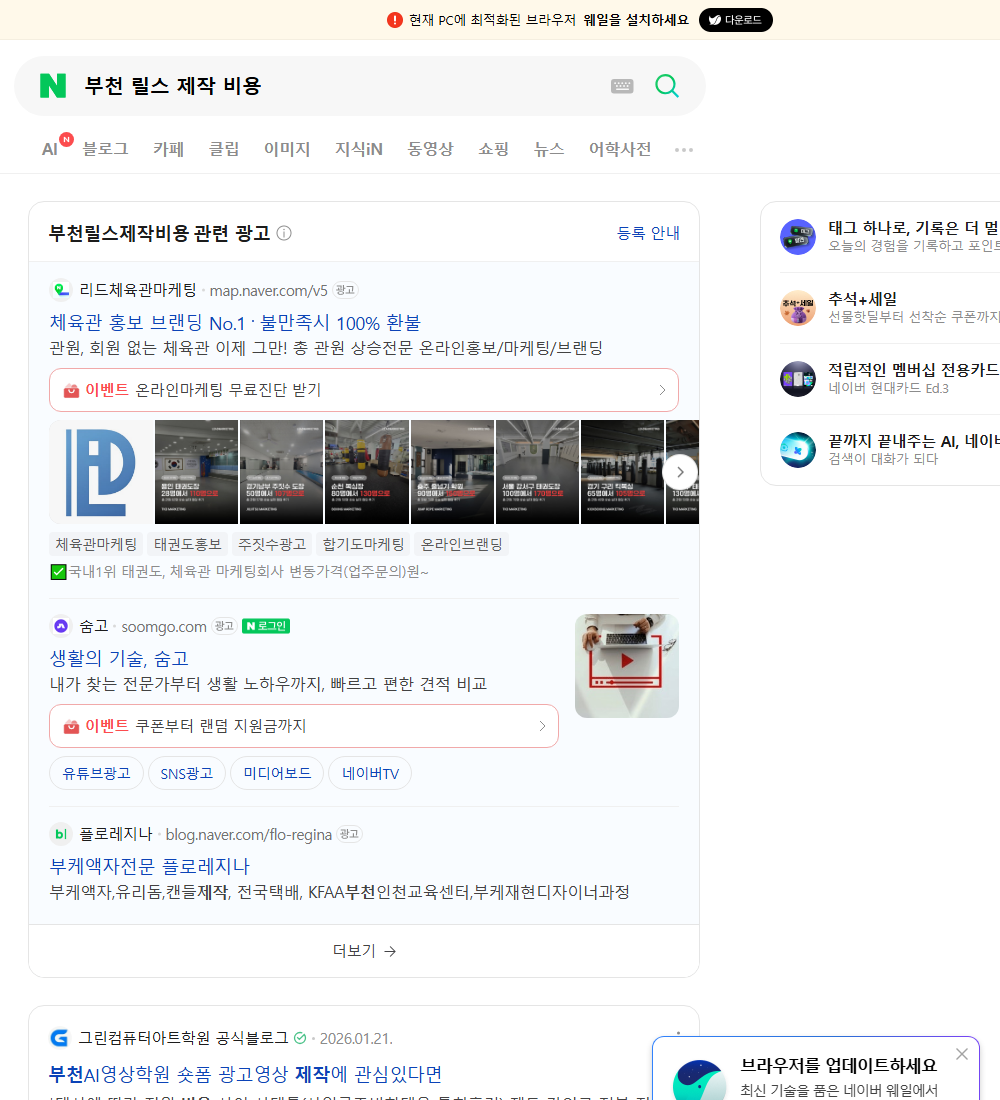
Task: Switch to the 쇼핑 tab
Action: tap(493, 149)
